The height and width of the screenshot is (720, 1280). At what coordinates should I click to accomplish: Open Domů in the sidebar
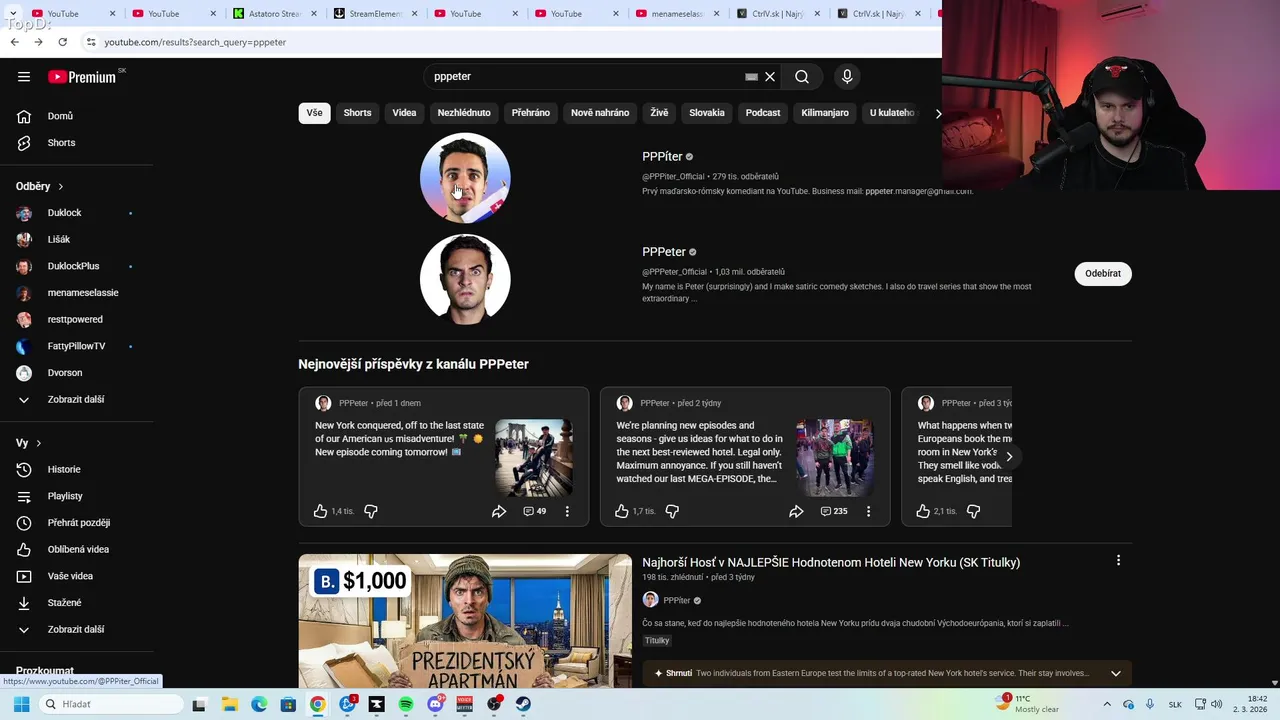coord(60,116)
